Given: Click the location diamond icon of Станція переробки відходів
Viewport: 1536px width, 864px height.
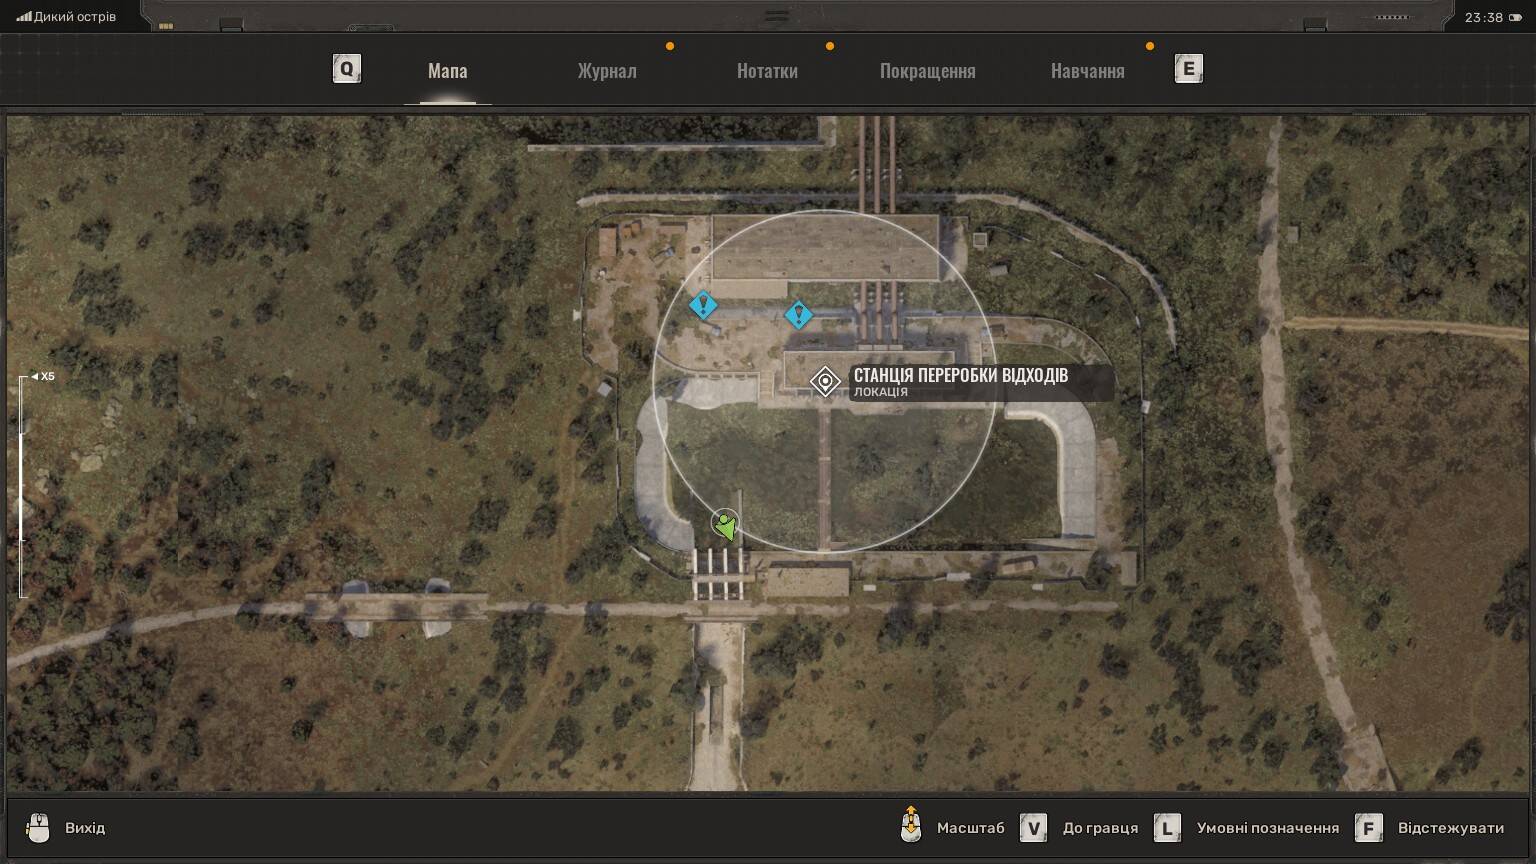Looking at the screenshot, I should click(825, 381).
